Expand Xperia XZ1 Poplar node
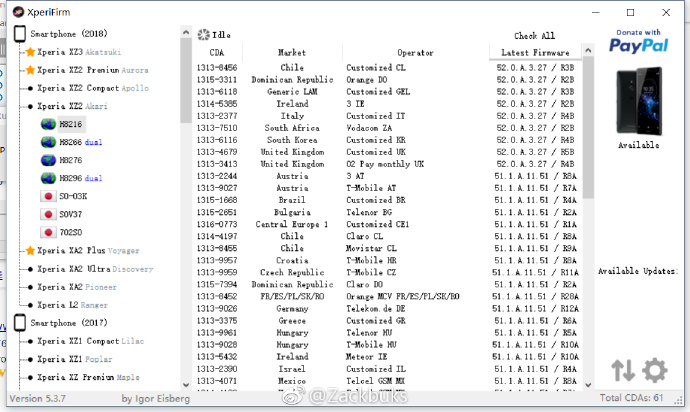 [74, 359]
